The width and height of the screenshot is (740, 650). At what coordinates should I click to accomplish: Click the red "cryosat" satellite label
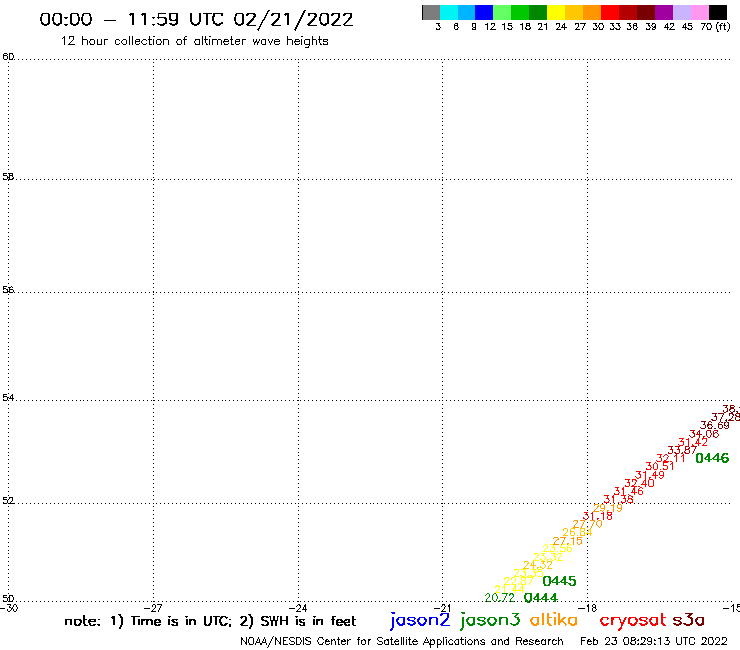pyautogui.click(x=633, y=620)
